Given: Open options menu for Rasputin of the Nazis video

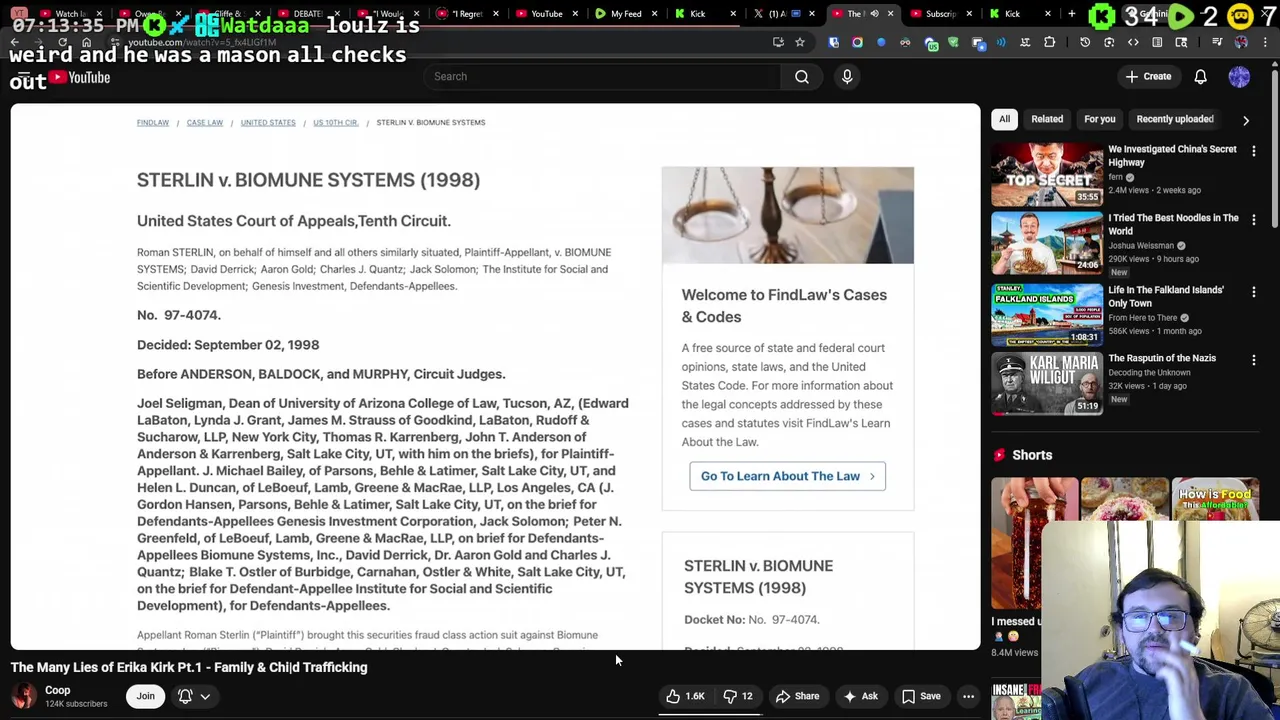Looking at the screenshot, I should [1254, 360].
